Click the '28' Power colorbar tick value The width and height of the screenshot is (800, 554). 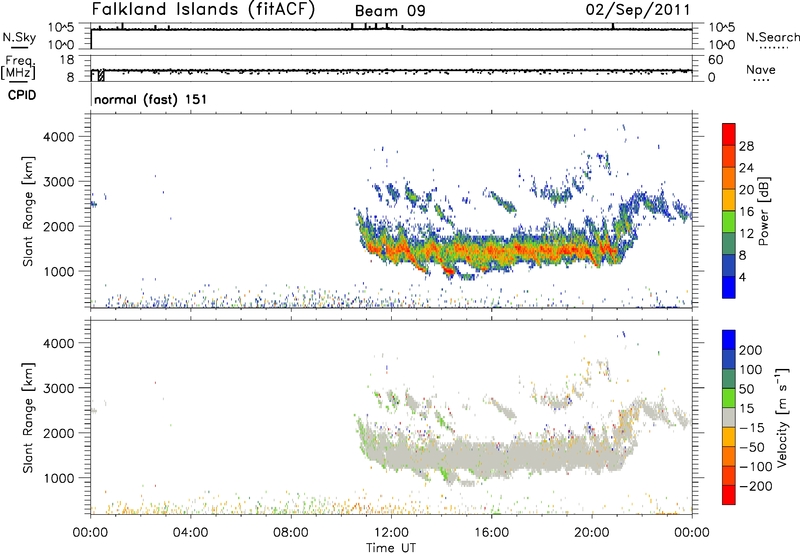pos(746,146)
